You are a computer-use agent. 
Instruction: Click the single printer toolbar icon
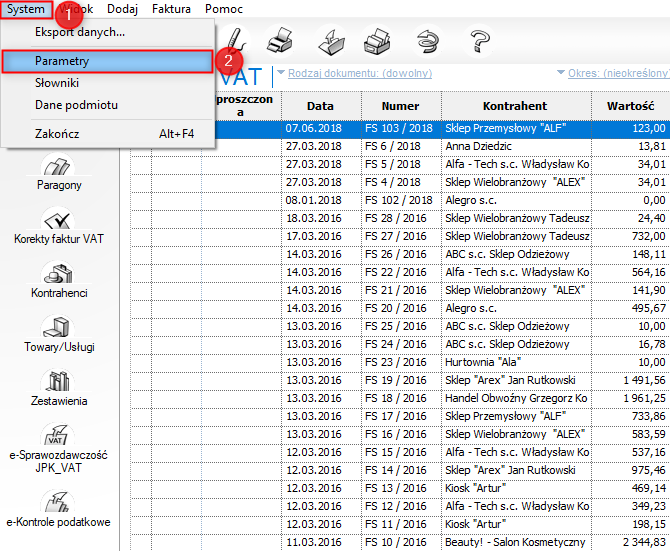[x=280, y=41]
